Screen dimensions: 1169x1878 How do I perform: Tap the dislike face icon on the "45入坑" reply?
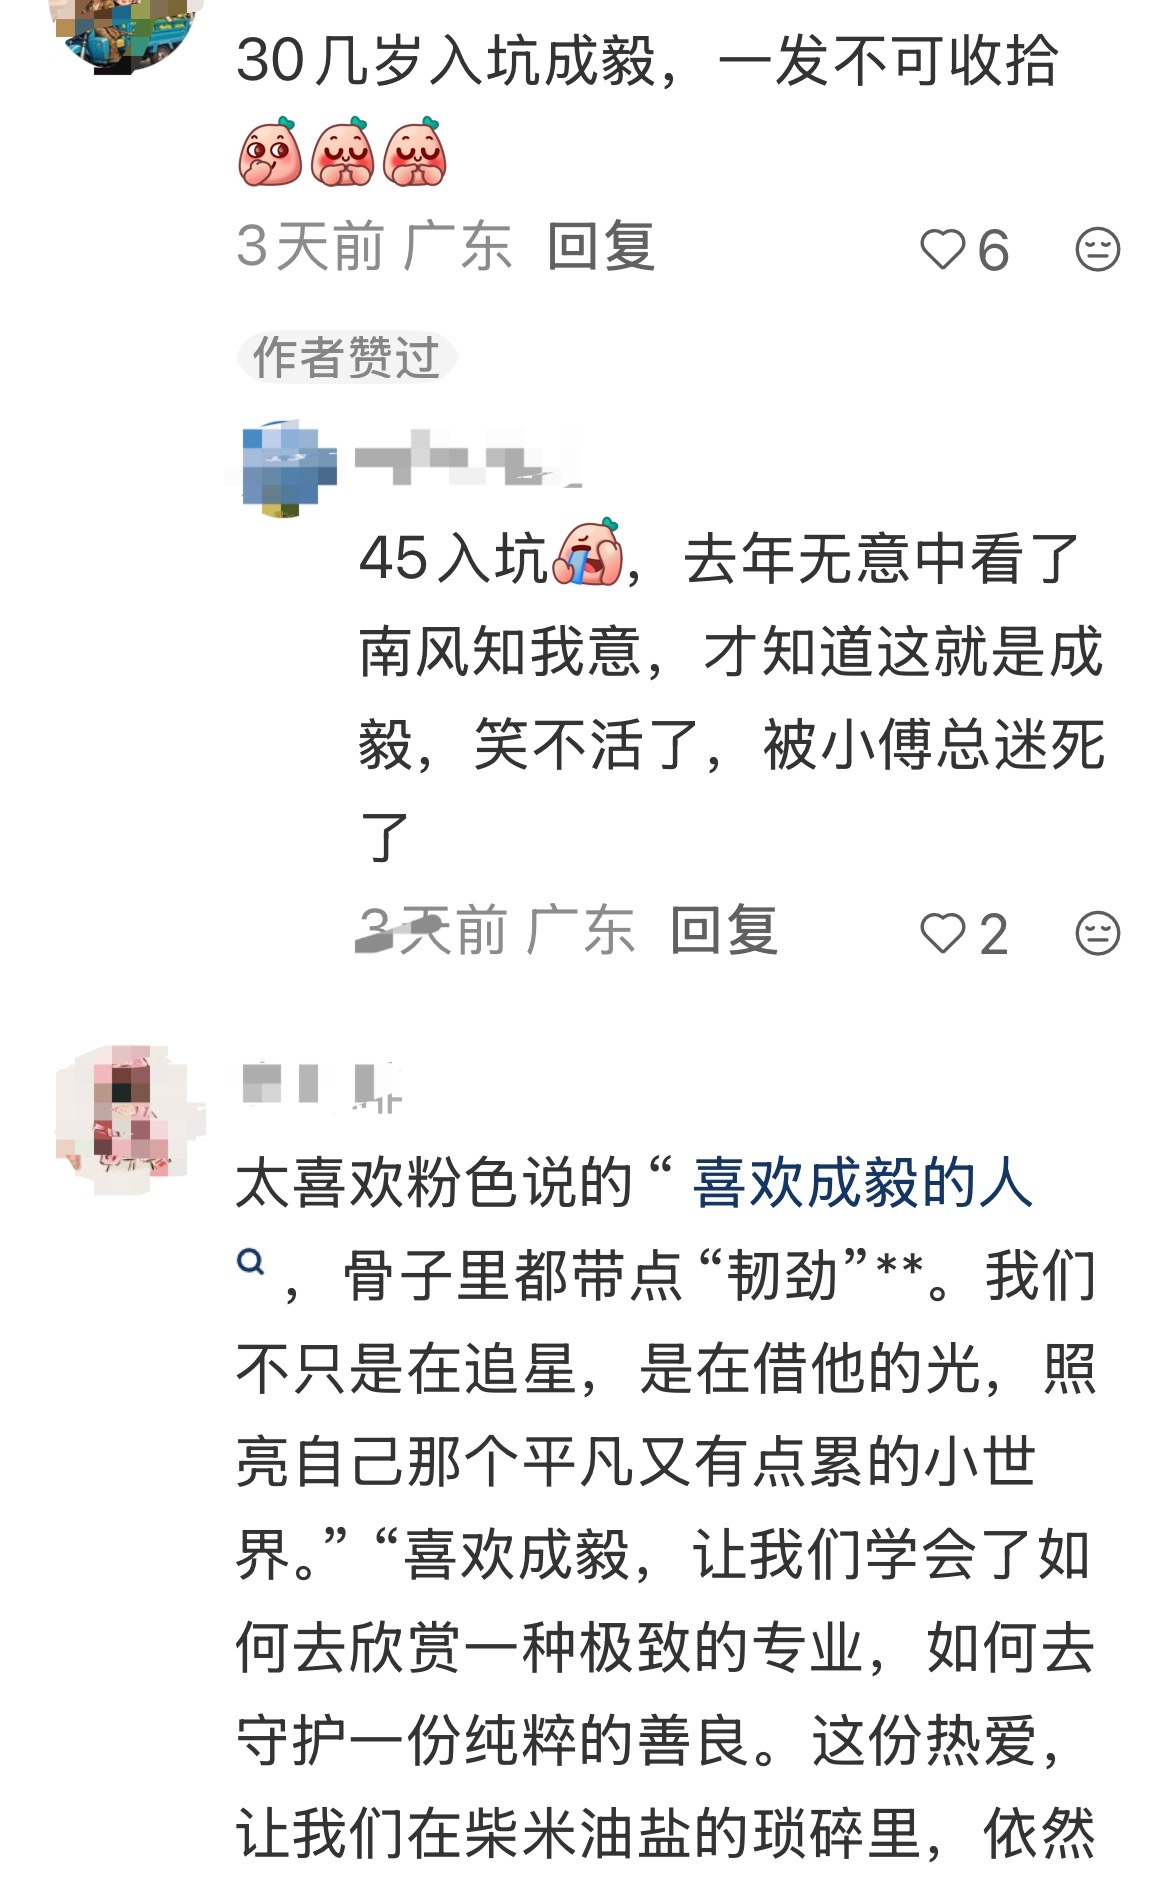click(1097, 934)
